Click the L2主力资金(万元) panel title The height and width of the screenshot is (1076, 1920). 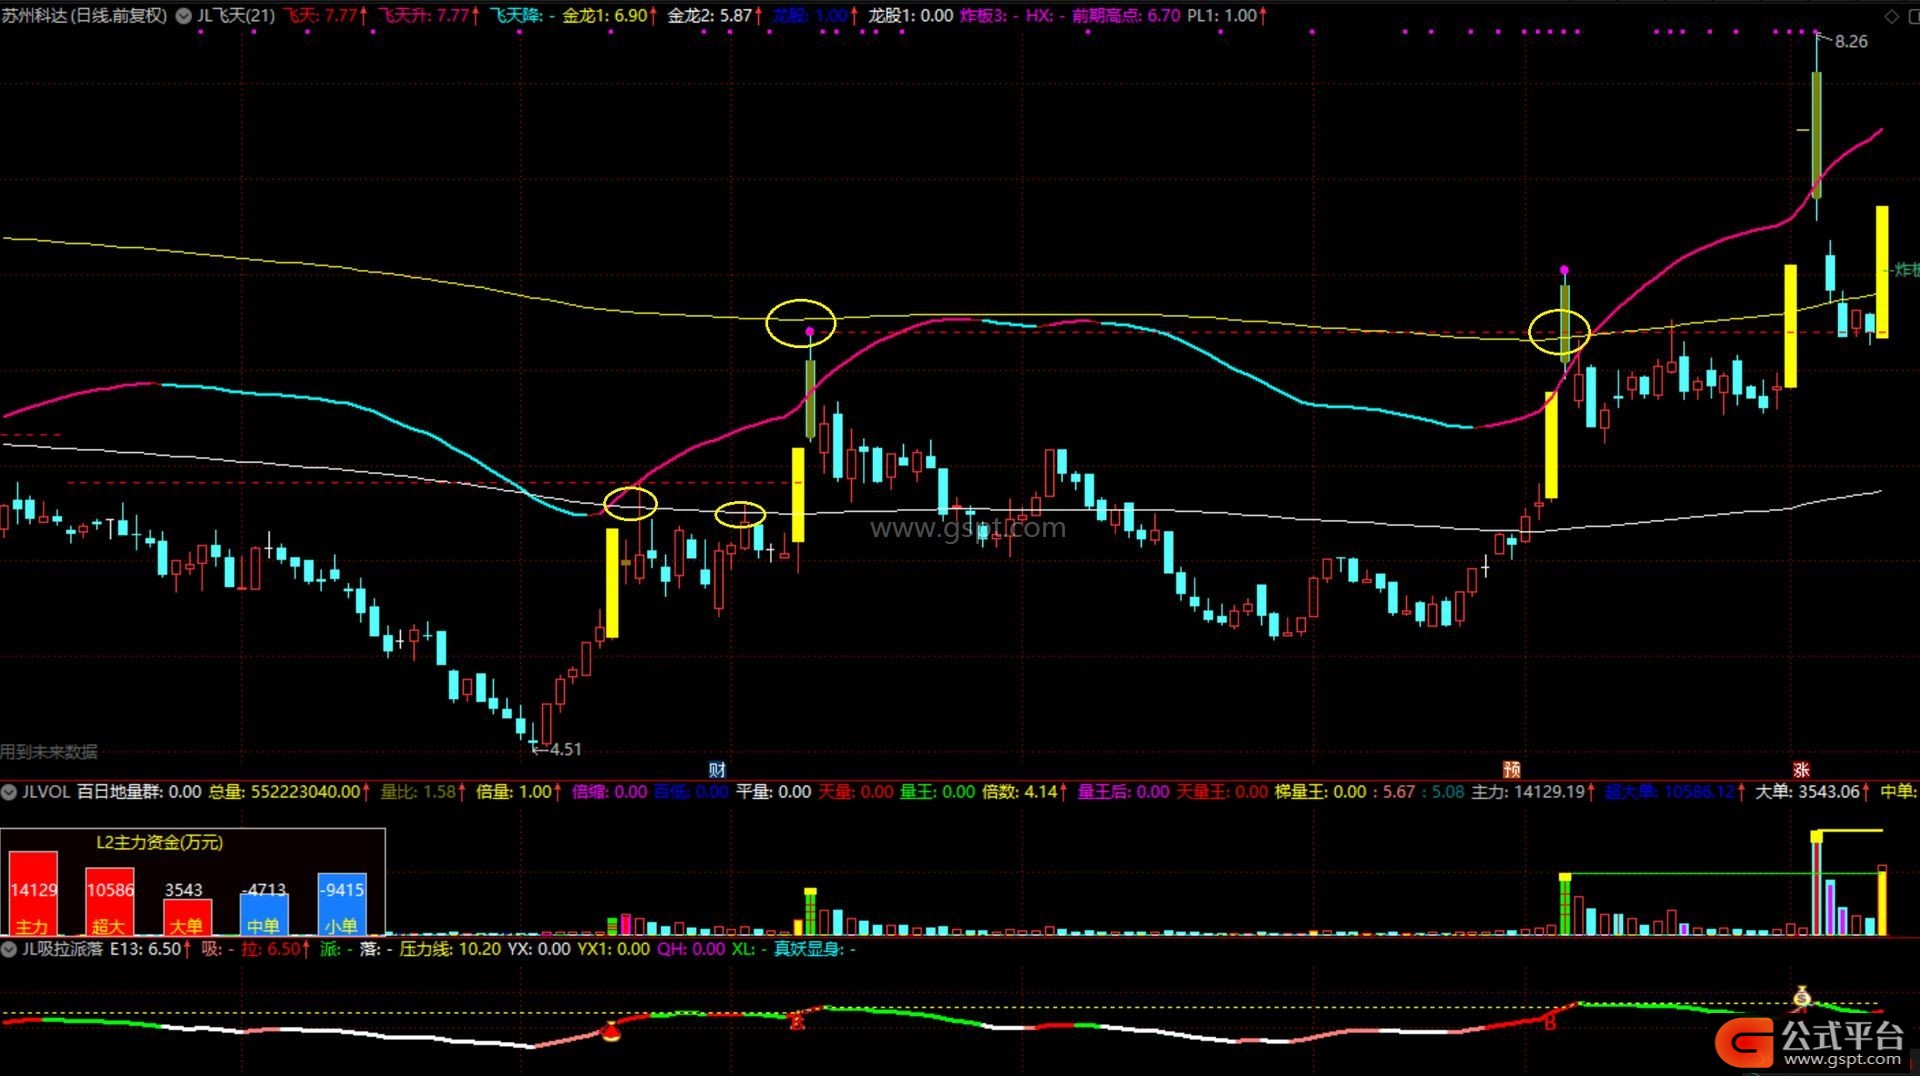coord(159,842)
